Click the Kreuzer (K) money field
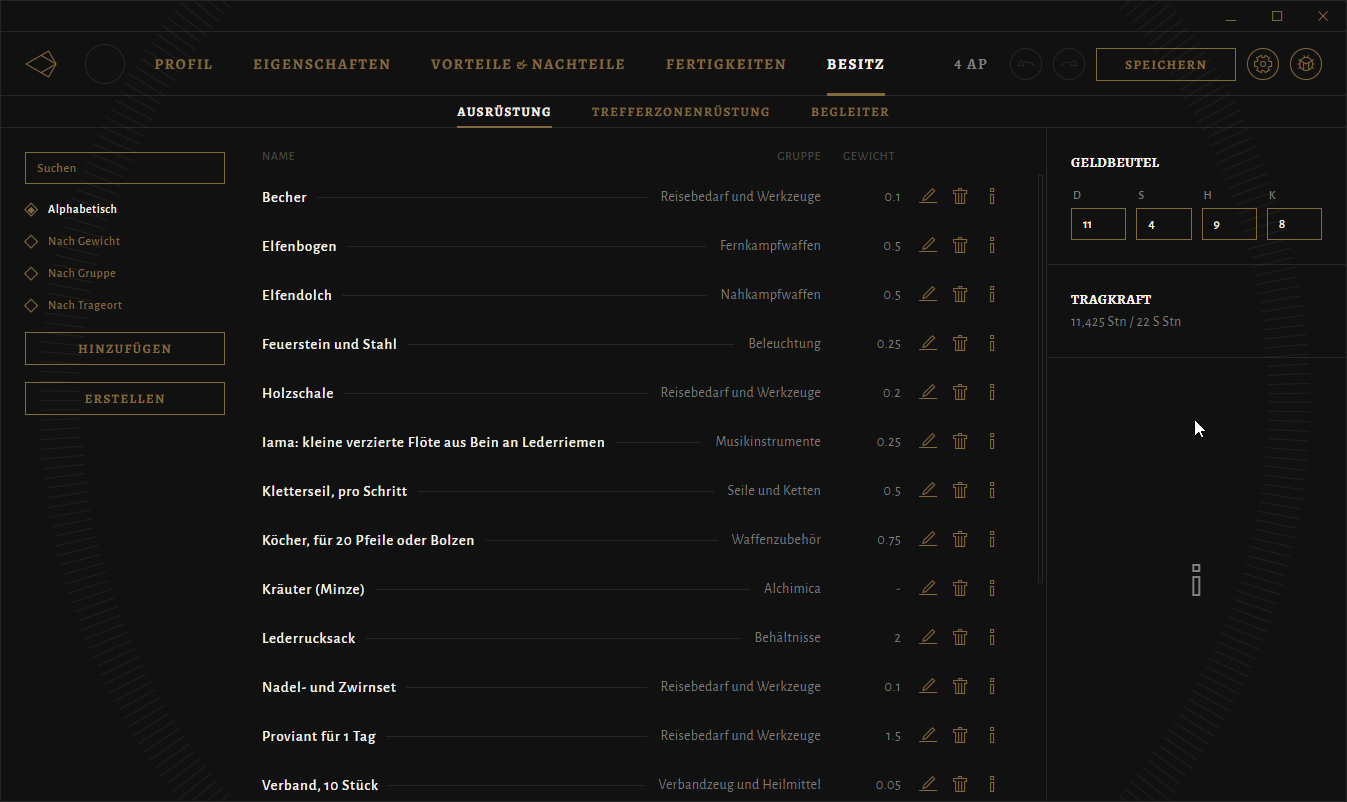The width and height of the screenshot is (1347, 802). click(1294, 224)
